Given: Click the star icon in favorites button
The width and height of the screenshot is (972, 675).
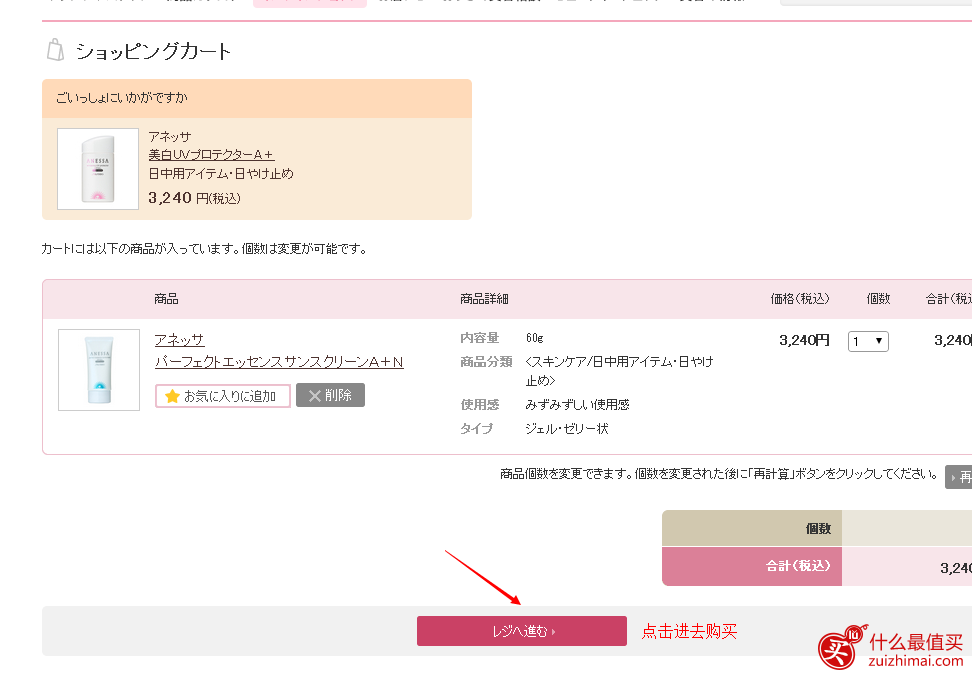Looking at the screenshot, I should (x=172, y=395).
